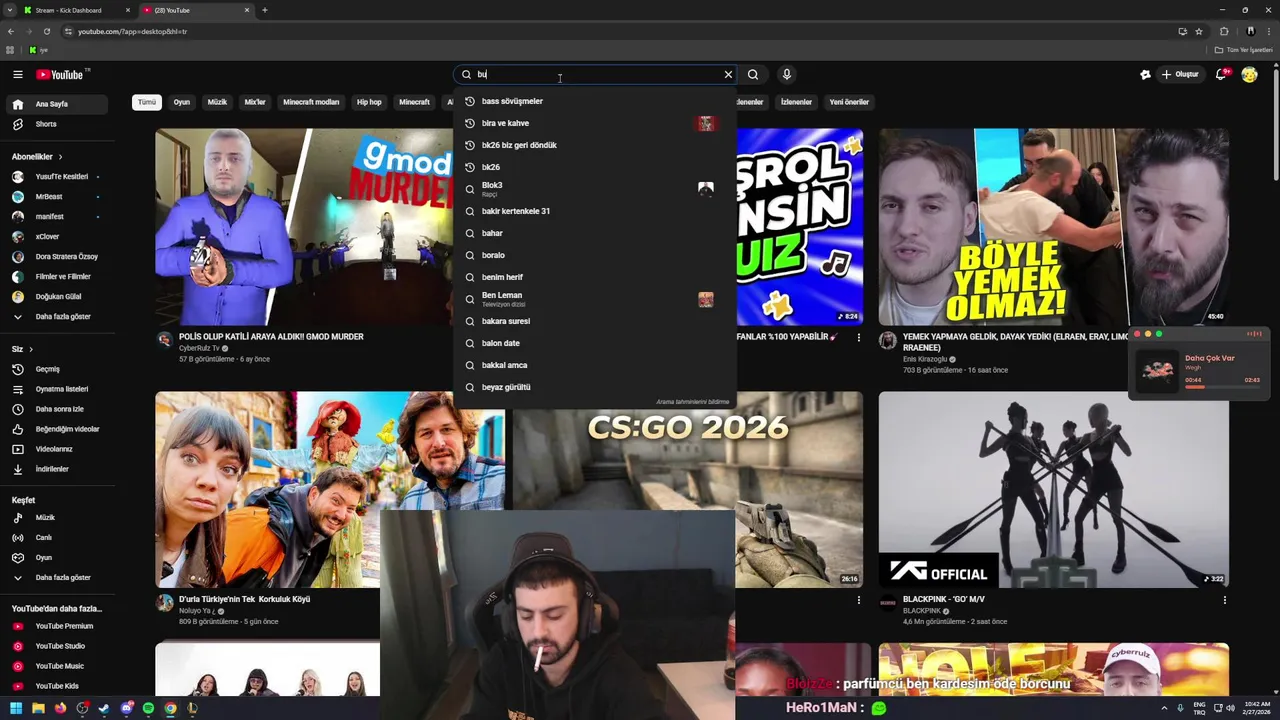Screen dimensions: 1280x720
Task: Choose 'boralo' suggestion
Action: click(594, 255)
